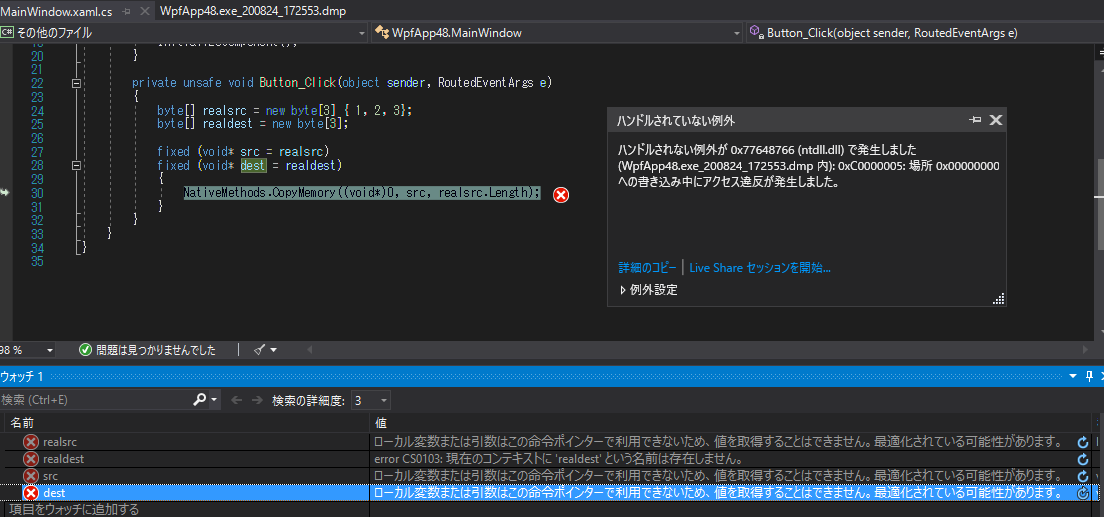The image size is (1104, 517).
Task: Click the highlighted dest variable on line 28
Action: [x=253, y=166]
